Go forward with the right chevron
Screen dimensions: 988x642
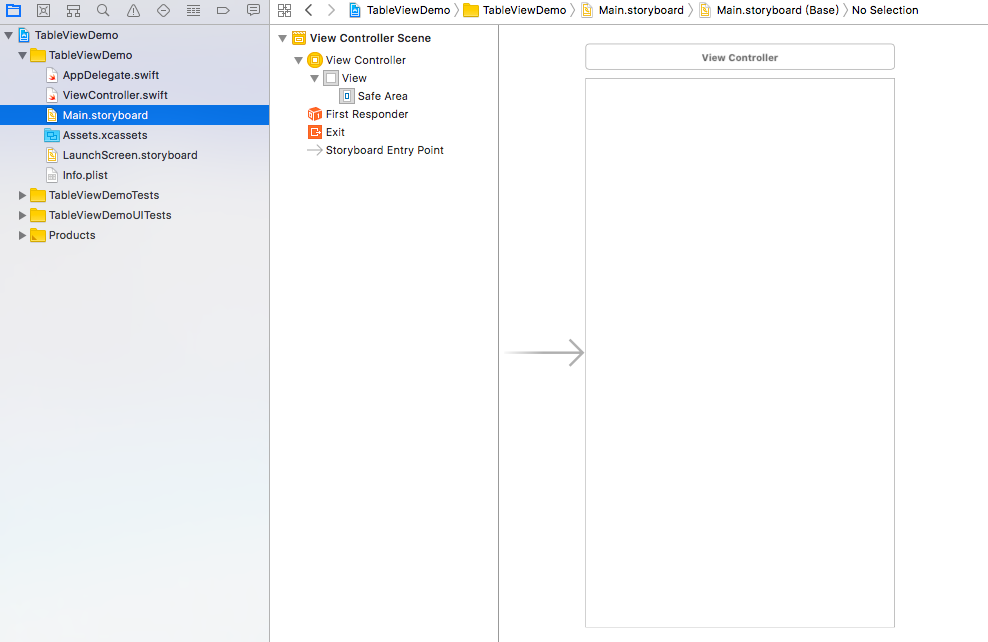tap(331, 10)
